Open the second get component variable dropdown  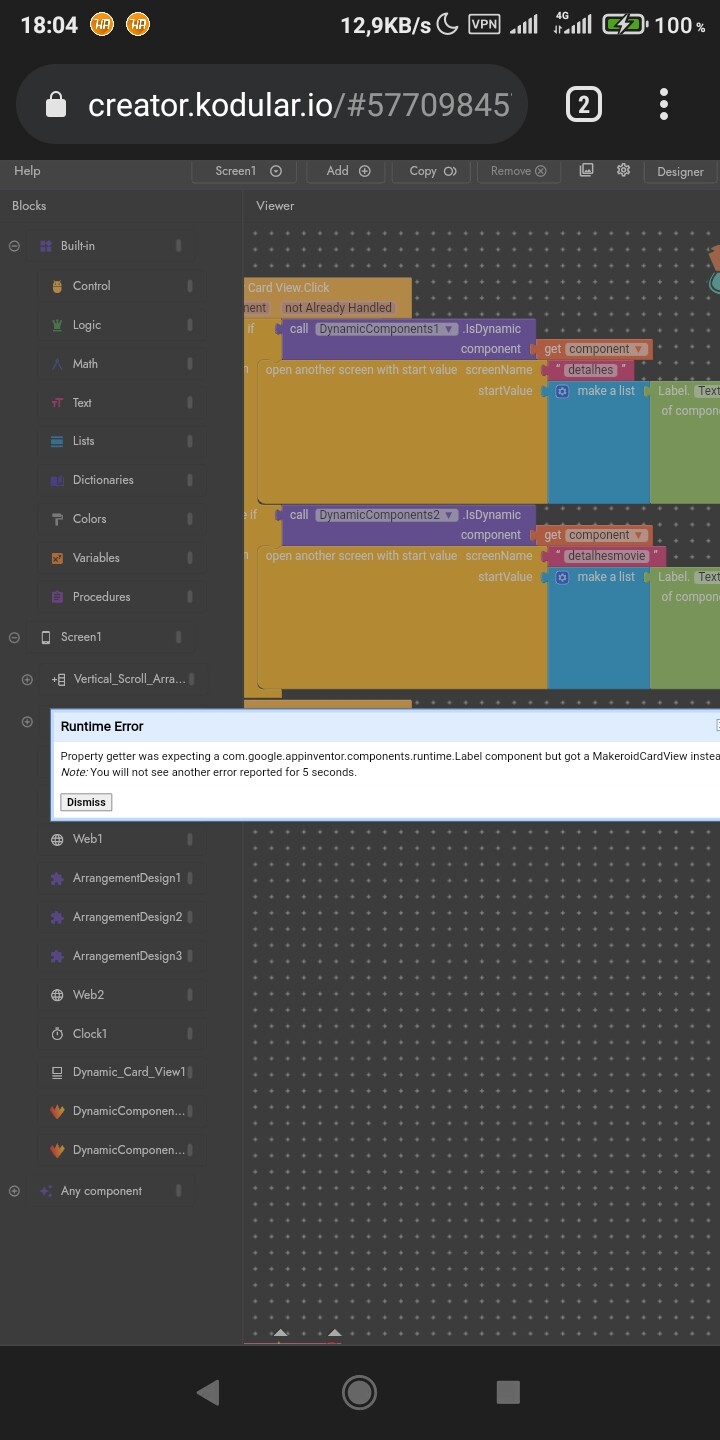point(606,535)
